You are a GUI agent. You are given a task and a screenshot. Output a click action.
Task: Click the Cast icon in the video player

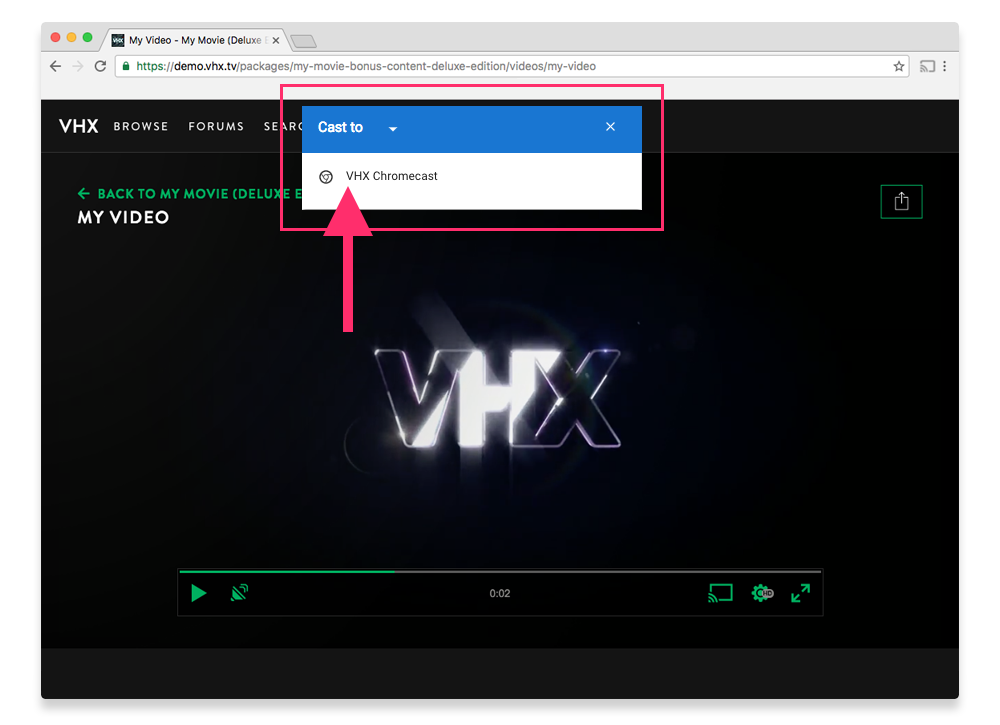point(719,592)
